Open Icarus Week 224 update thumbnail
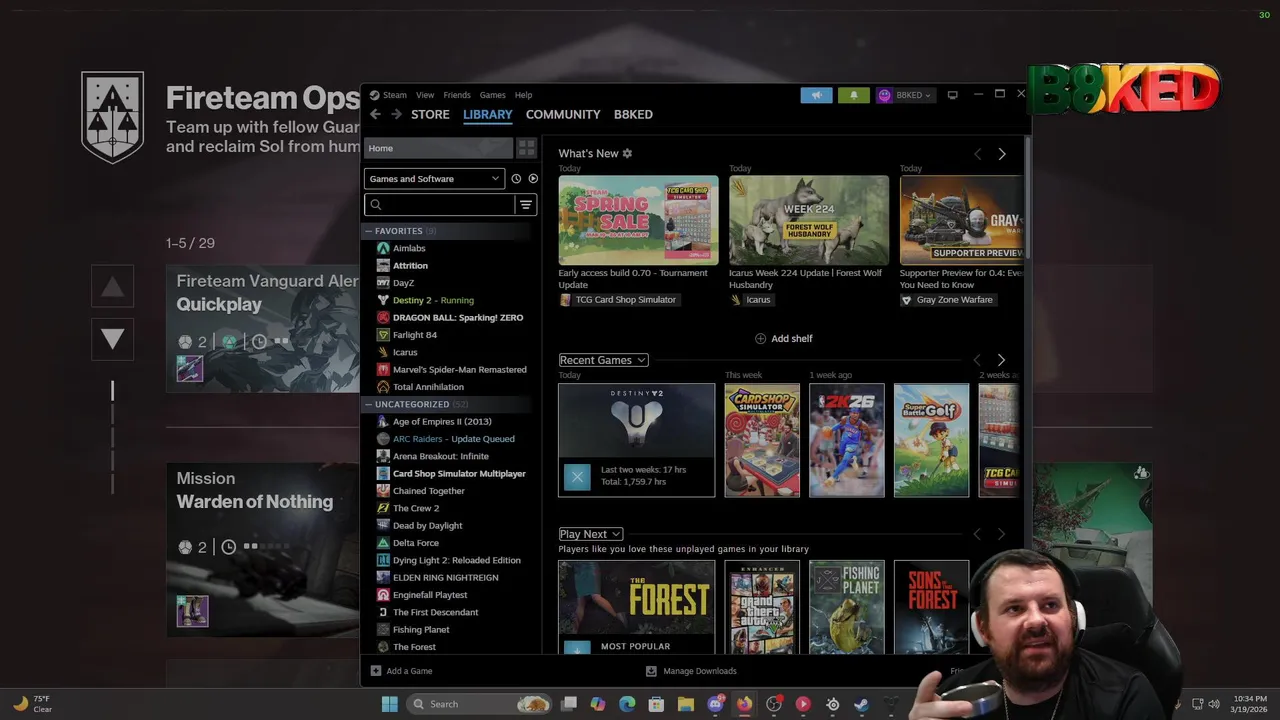The image size is (1280, 720). coord(808,220)
